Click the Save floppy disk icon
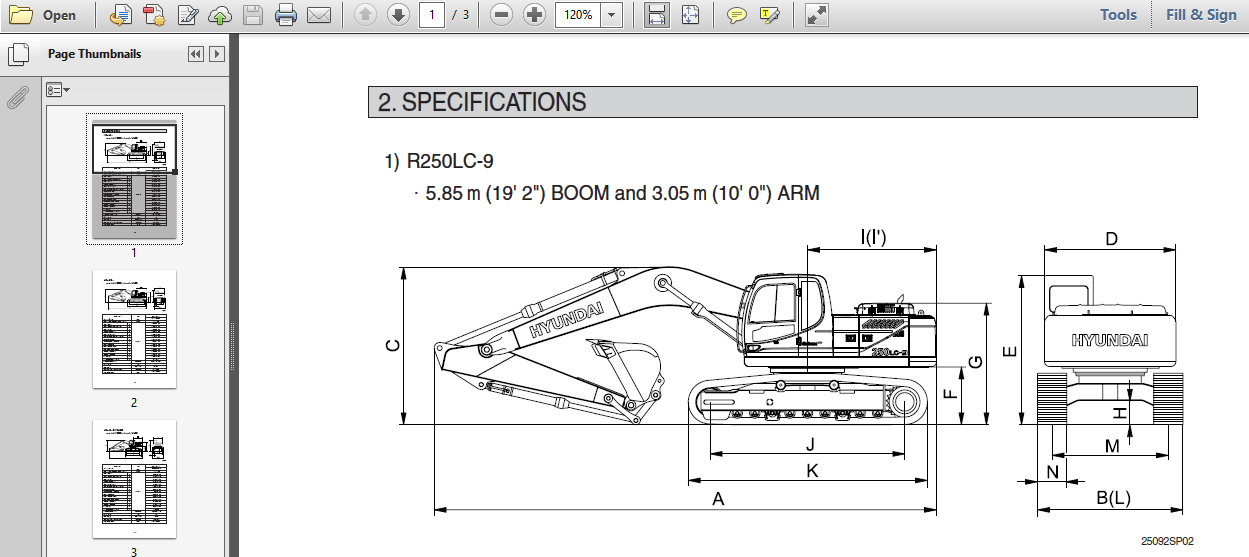The image size is (1249, 557). 253,15
